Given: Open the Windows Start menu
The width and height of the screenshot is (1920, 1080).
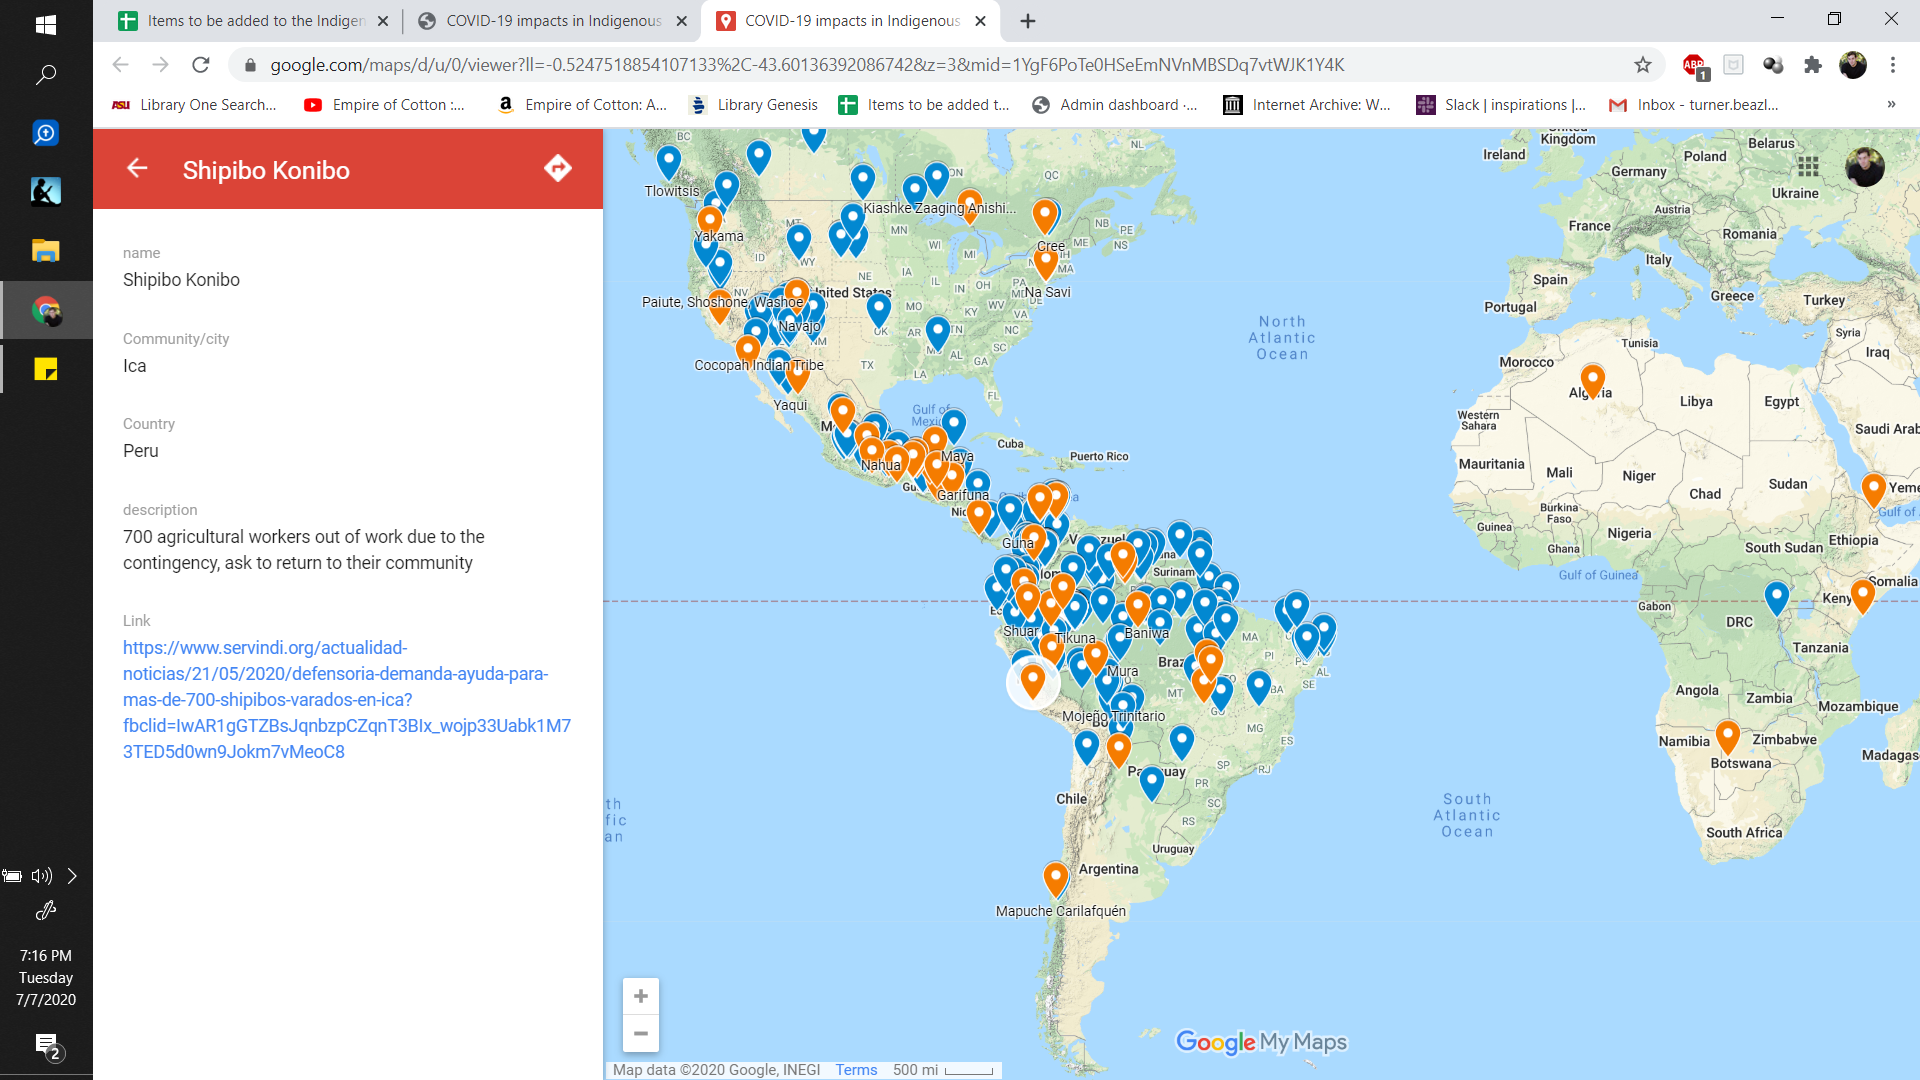Looking at the screenshot, I should tap(46, 24).
